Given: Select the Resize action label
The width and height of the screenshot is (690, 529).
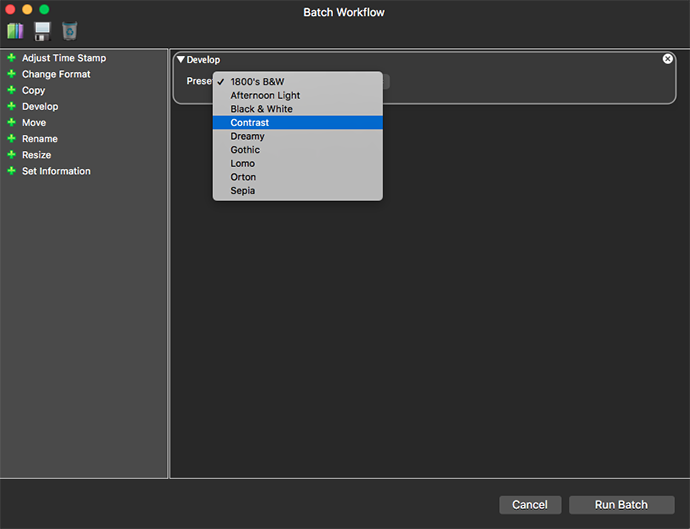Looking at the screenshot, I should point(37,155).
